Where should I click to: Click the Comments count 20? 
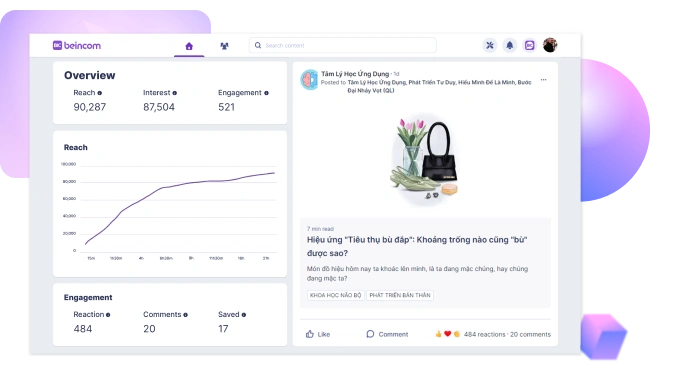[x=149, y=329]
